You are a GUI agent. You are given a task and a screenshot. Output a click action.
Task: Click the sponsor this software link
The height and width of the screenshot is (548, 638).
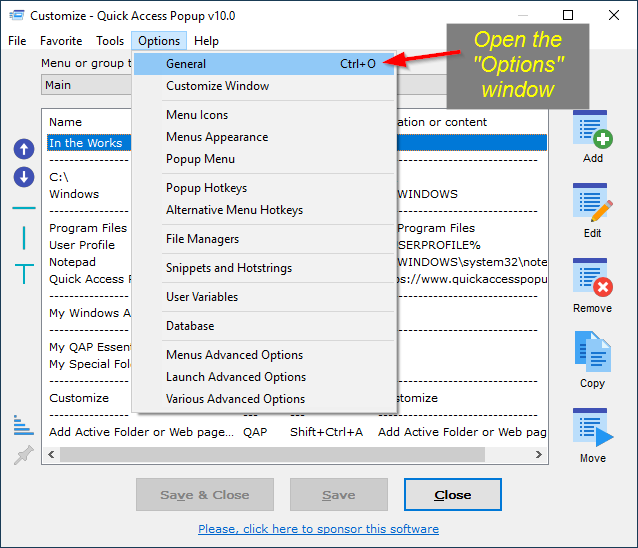tap(318, 529)
